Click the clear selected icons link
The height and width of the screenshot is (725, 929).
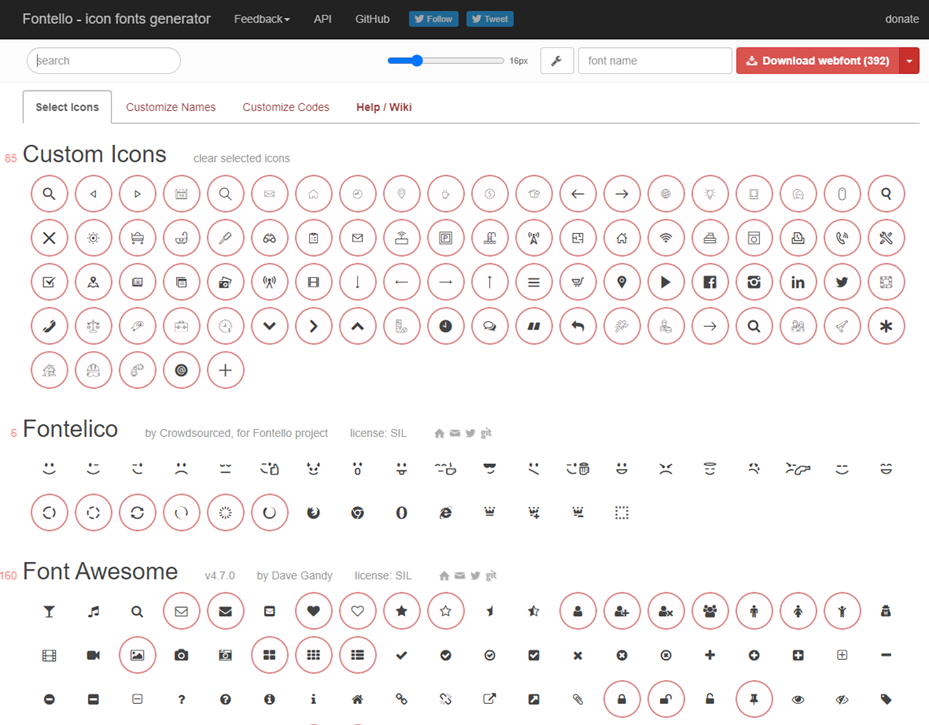click(241, 158)
